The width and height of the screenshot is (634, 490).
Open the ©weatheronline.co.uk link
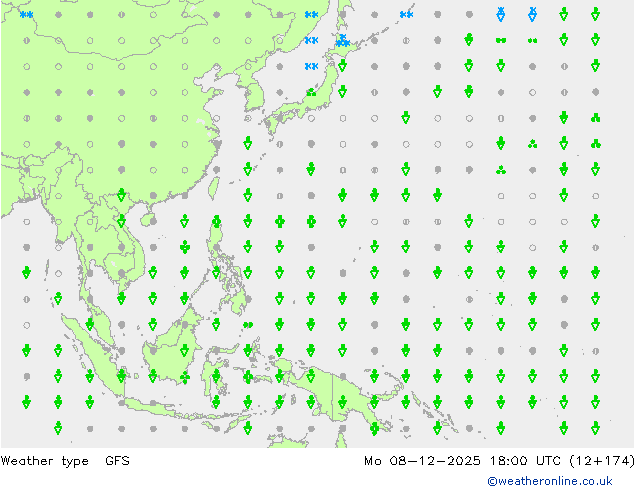click(549, 481)
